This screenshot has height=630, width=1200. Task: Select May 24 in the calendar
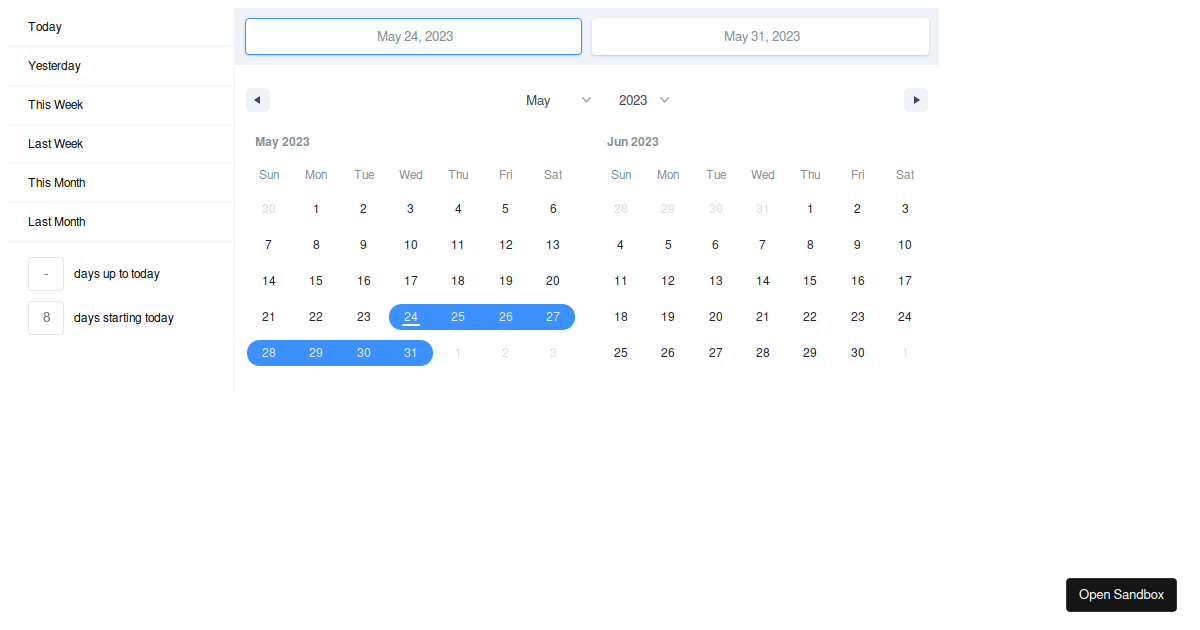(411, 317)
